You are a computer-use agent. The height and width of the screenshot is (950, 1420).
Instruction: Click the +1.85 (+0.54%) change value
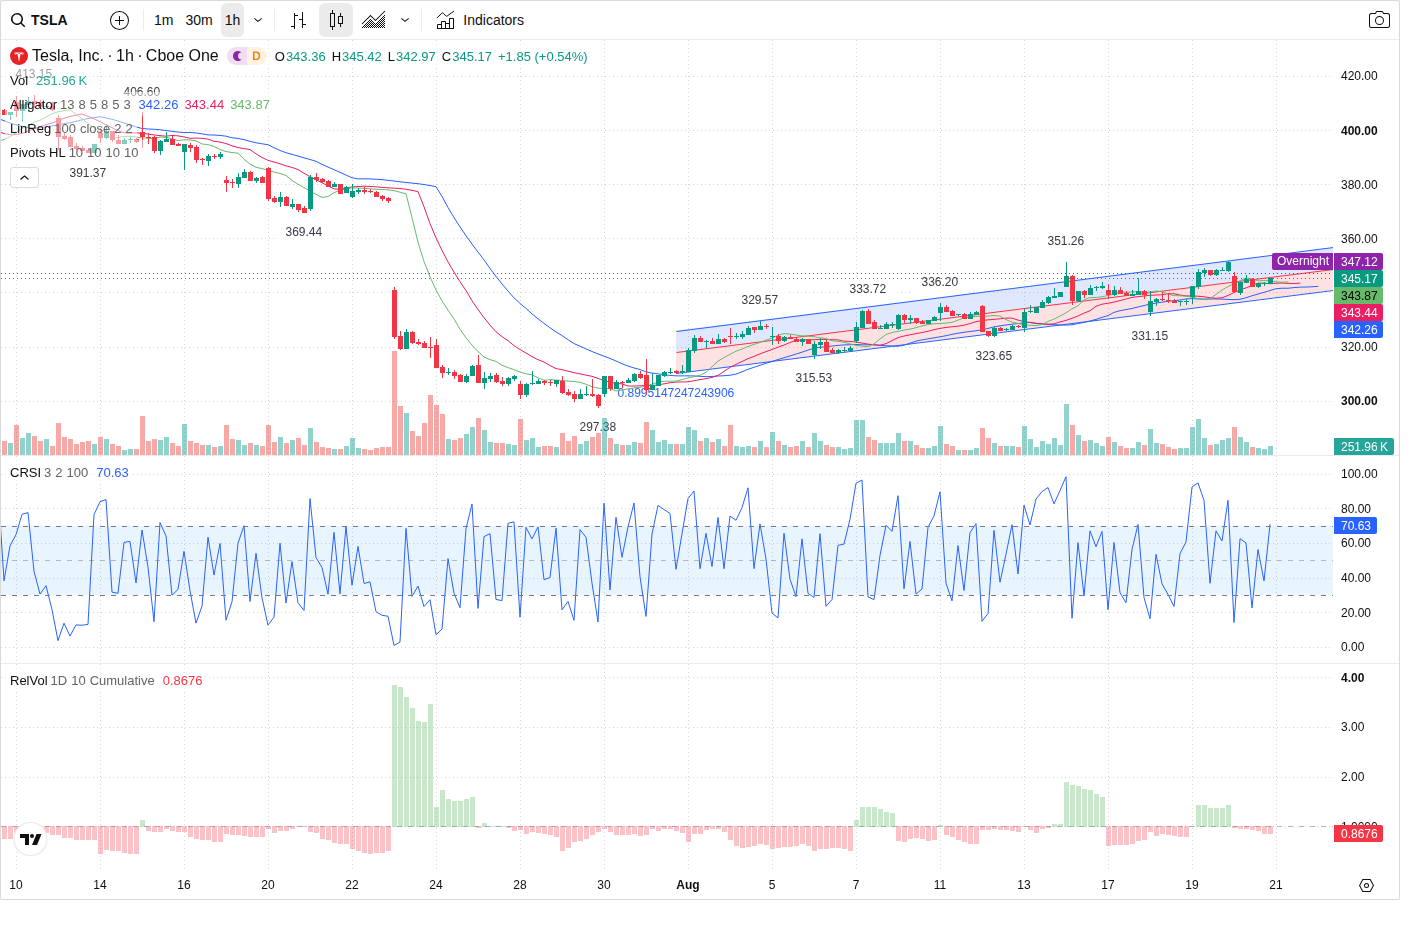click(x=543, y=57)
